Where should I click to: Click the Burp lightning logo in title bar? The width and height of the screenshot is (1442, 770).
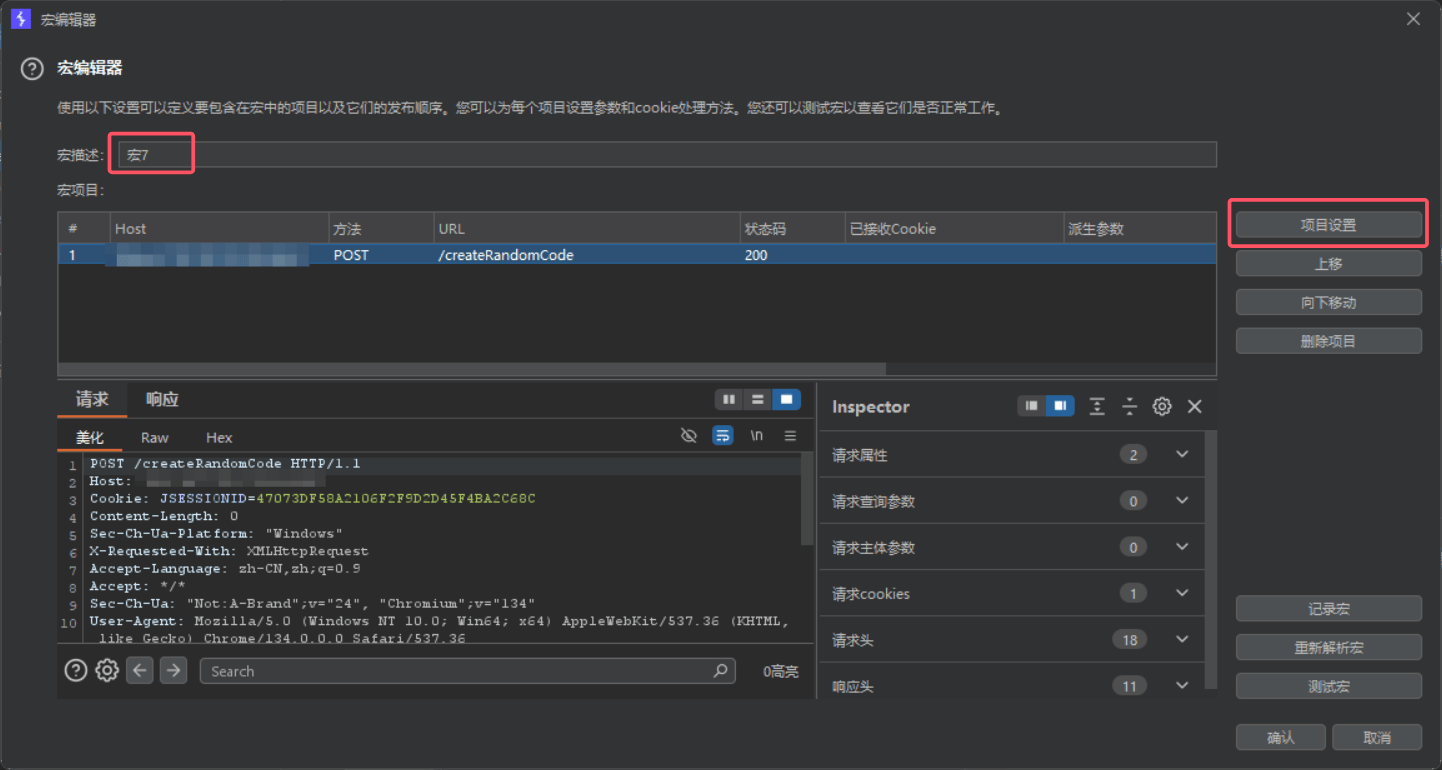20,19
